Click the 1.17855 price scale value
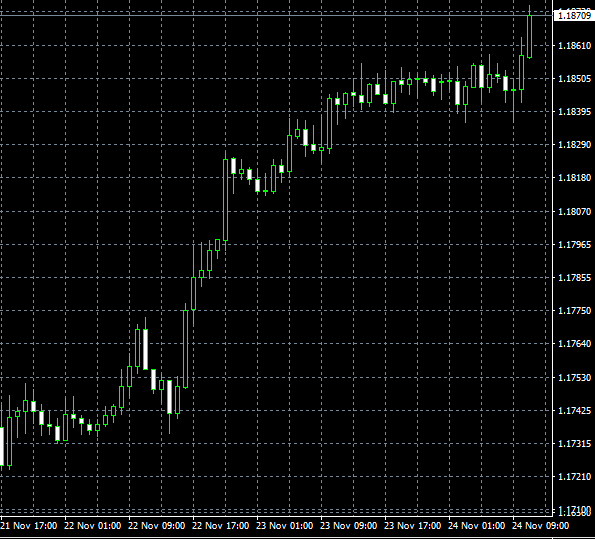The width and height of the screenshot is (595, 540). [x=575, y=278]
